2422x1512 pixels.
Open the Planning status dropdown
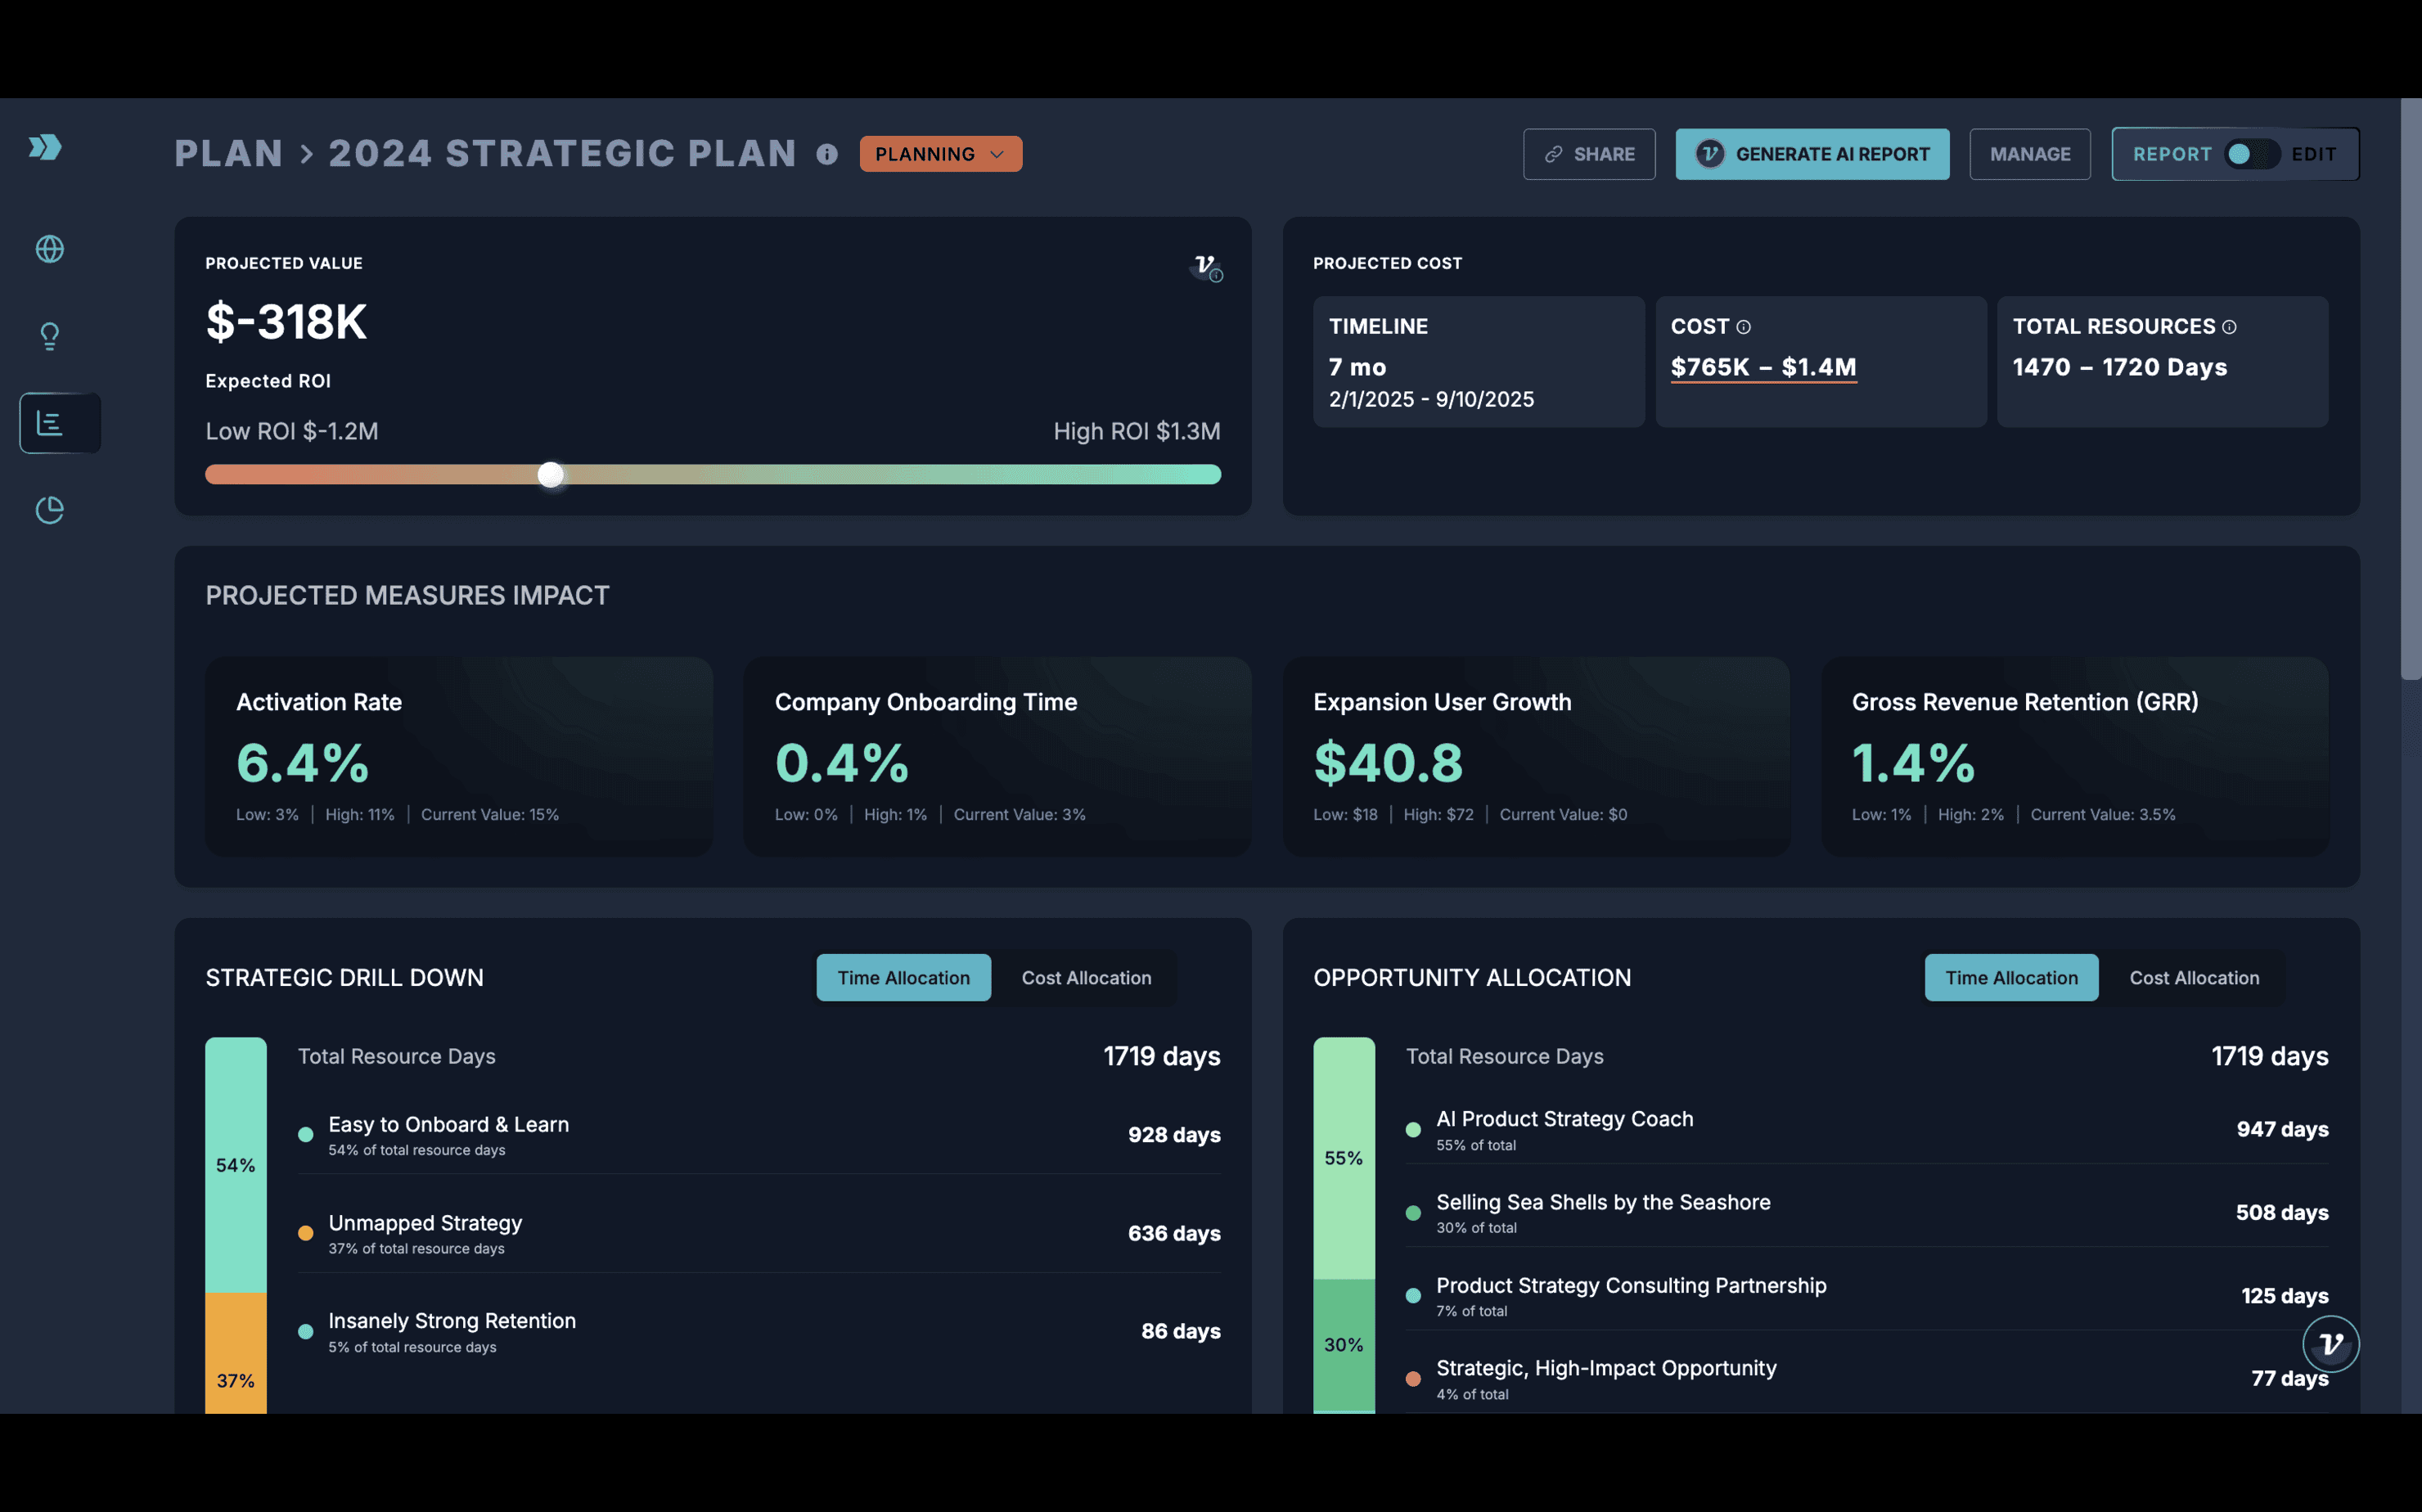click(940, 154)
